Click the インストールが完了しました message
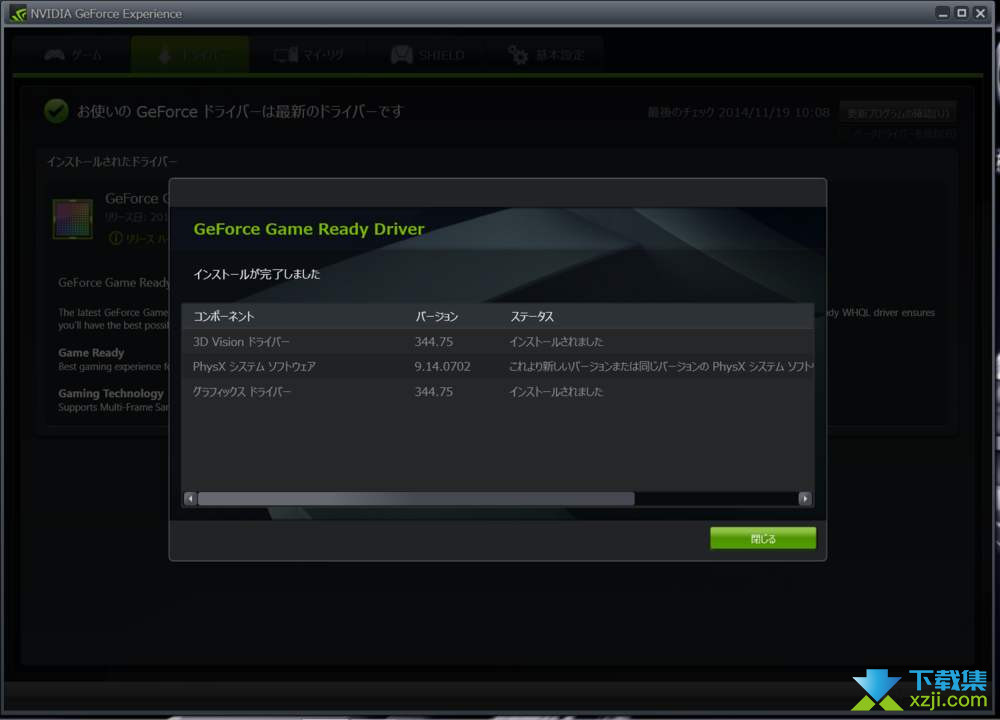Image resolution: width=1000 pixels, height=720 pixels. (x=256, y=274)
